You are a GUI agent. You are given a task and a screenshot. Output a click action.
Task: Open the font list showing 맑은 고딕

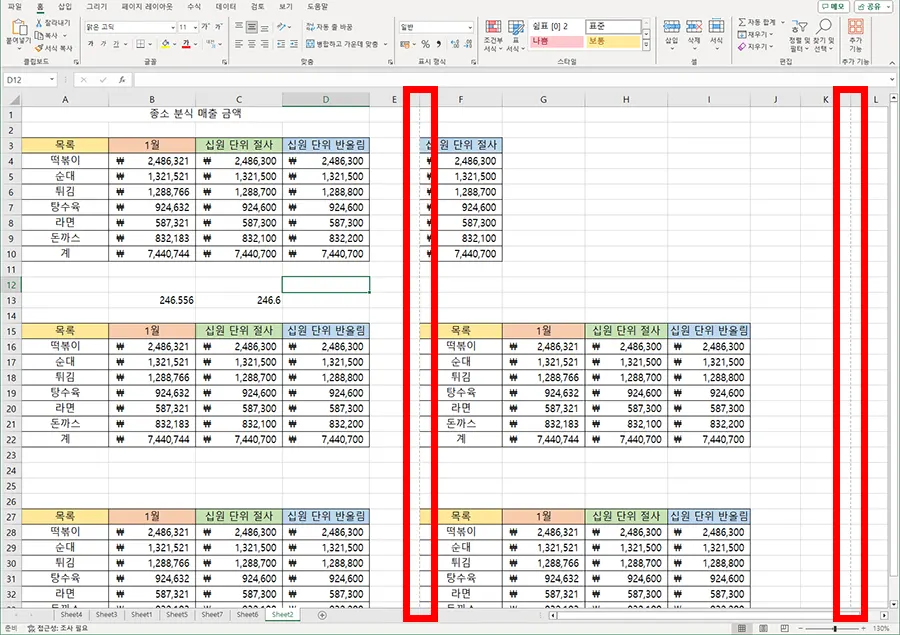pyautogui.click(x=172, y=28)
